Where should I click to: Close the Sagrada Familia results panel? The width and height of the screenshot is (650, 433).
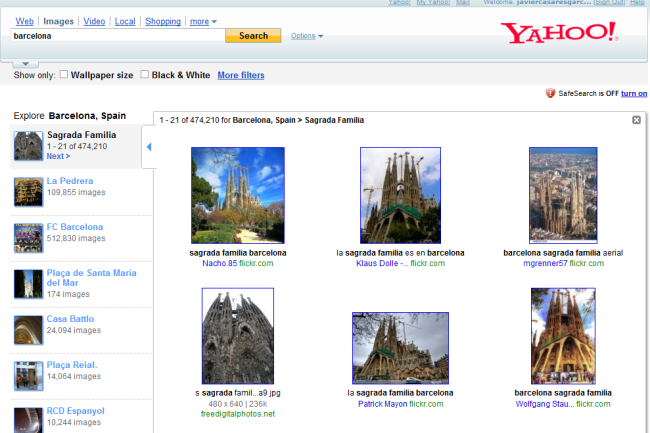(636, 120)
